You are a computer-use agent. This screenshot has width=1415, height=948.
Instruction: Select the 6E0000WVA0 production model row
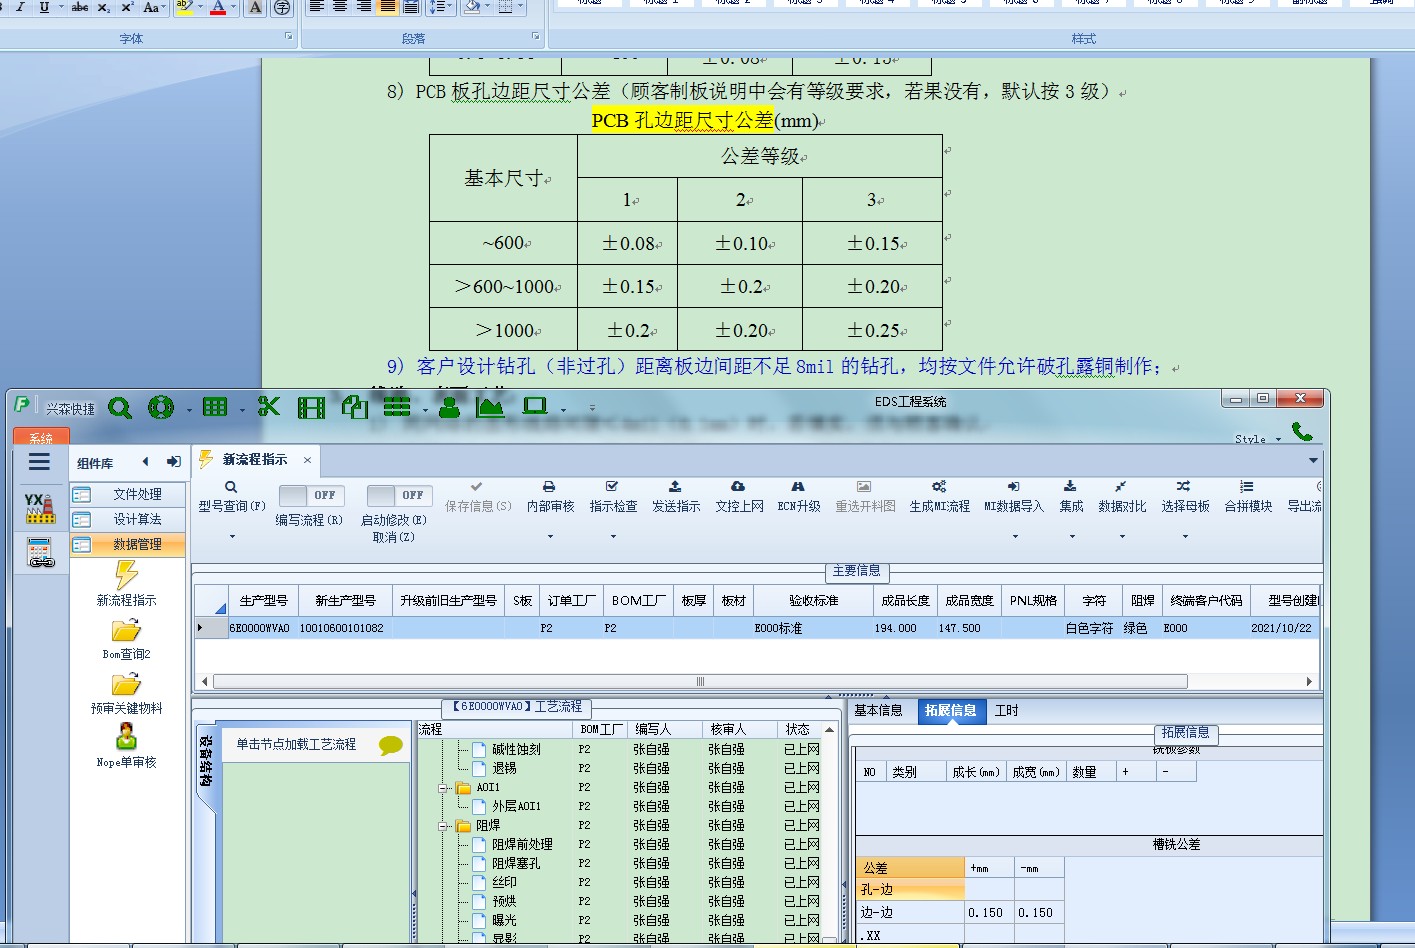[x=757, y=628]
